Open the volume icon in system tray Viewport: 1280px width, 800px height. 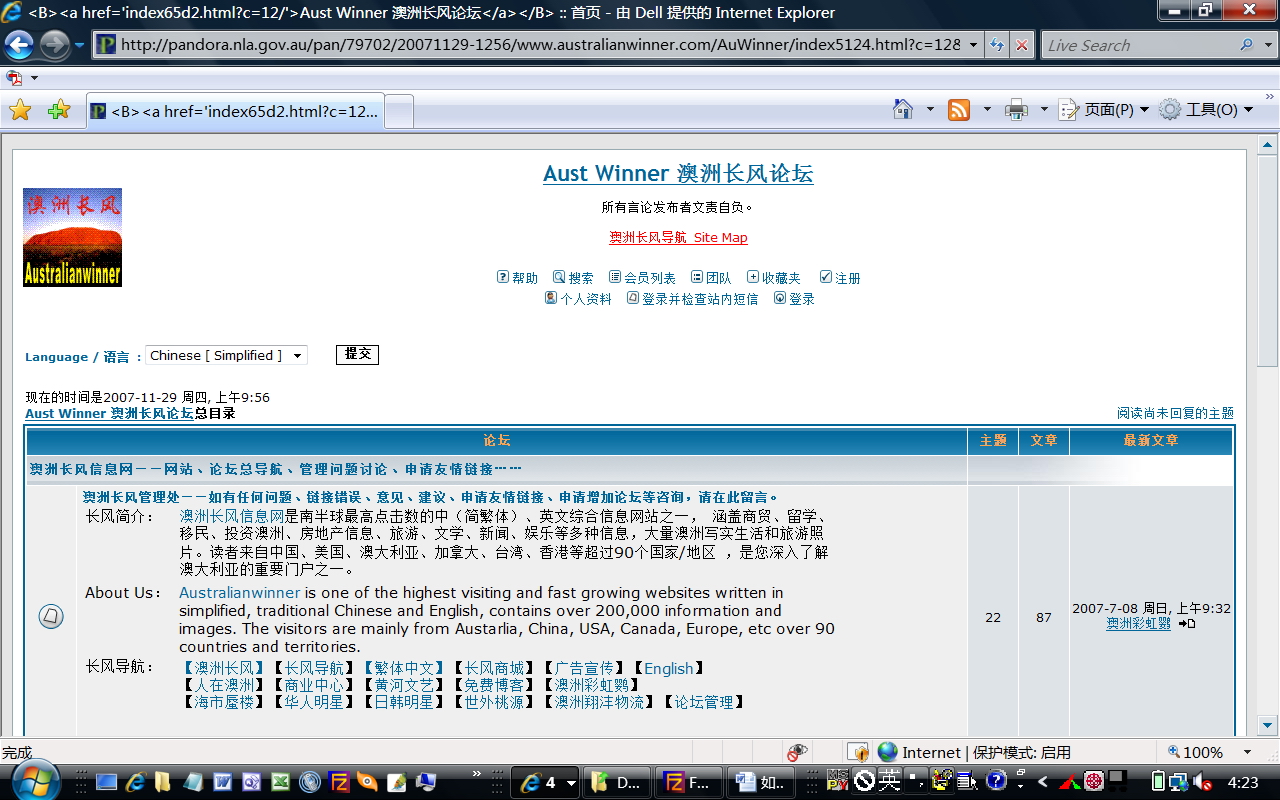[1203, 782]
